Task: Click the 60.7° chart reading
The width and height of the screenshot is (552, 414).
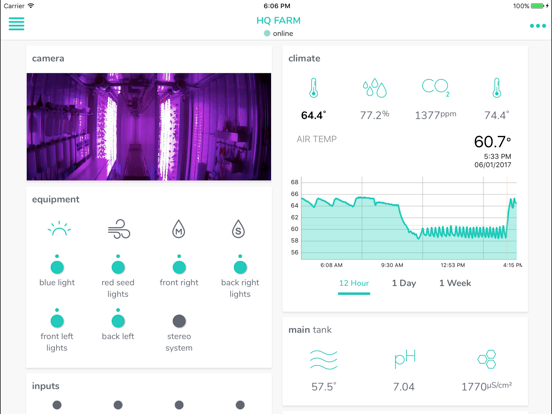Action: 492,142
